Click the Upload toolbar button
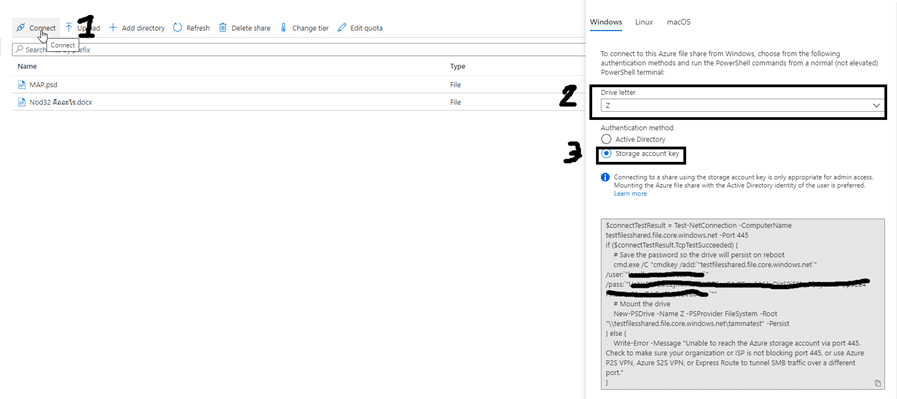Viewport: 897px width, 399px height. point(82,27)
